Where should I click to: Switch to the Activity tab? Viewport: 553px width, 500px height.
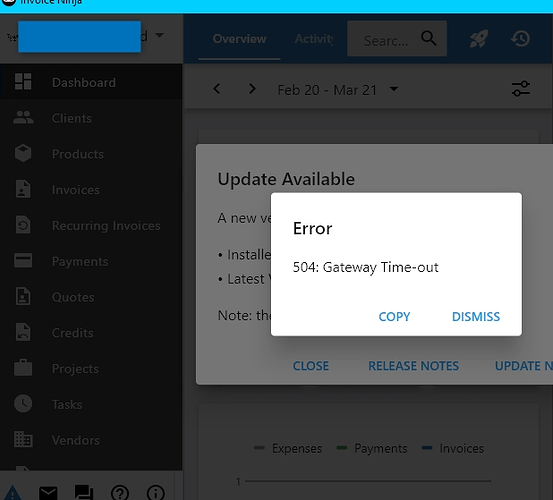tap(314, 39)
